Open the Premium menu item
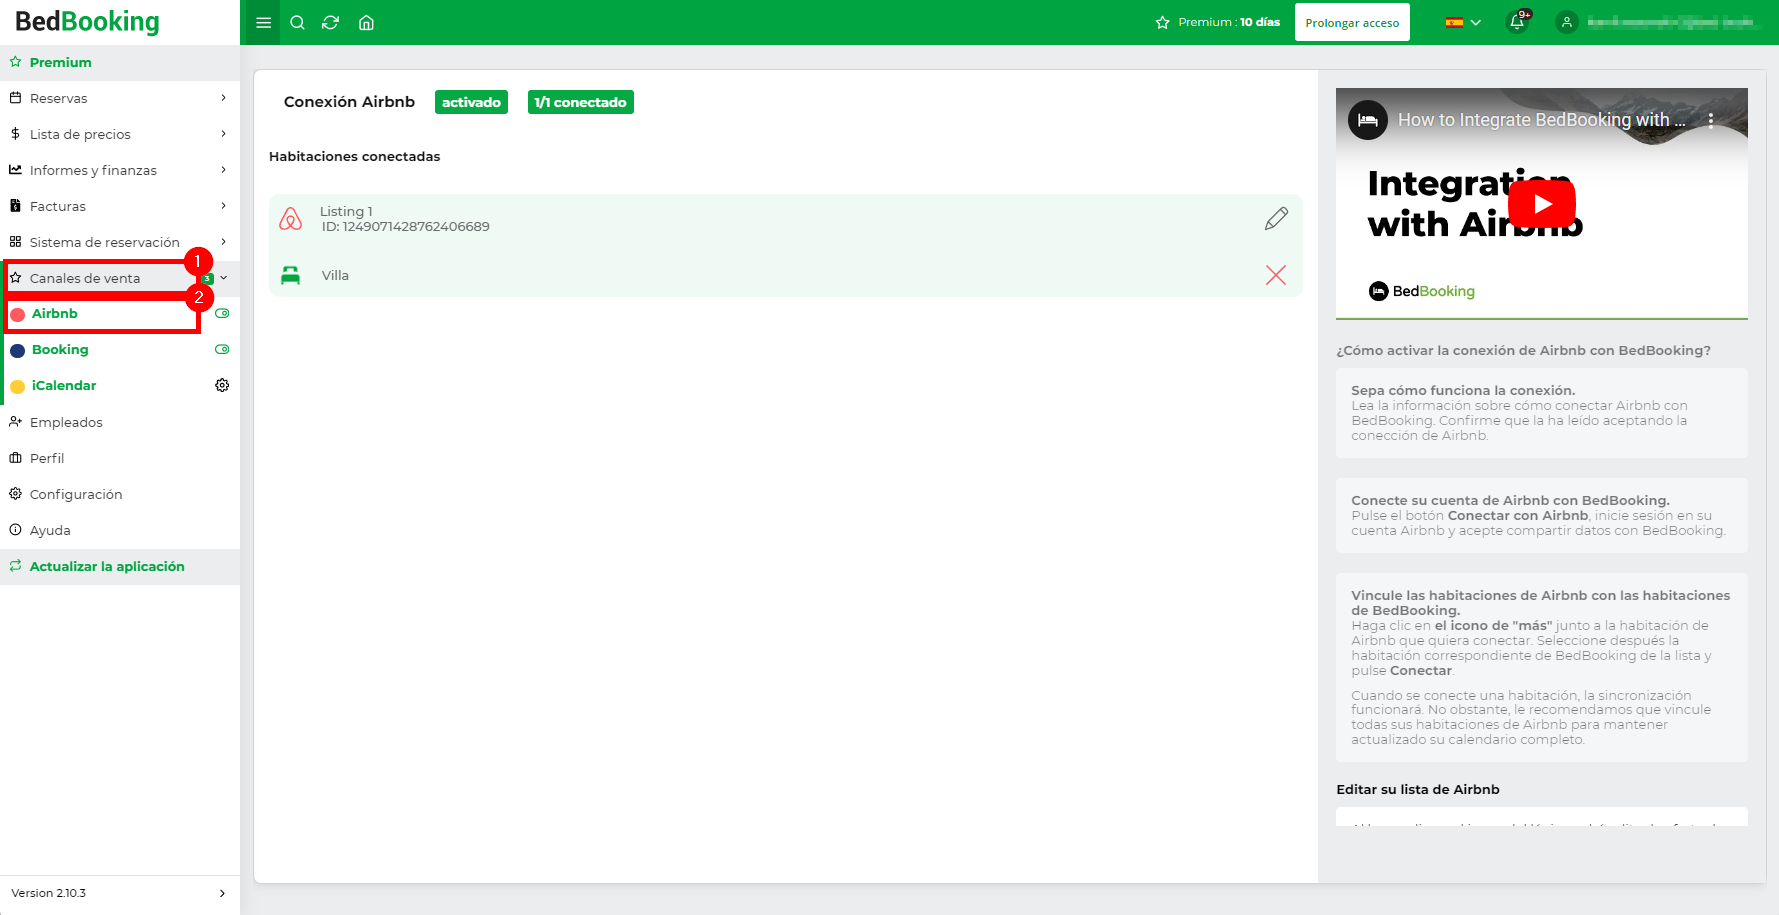The image size is (1779, 915). coord(120,62)
